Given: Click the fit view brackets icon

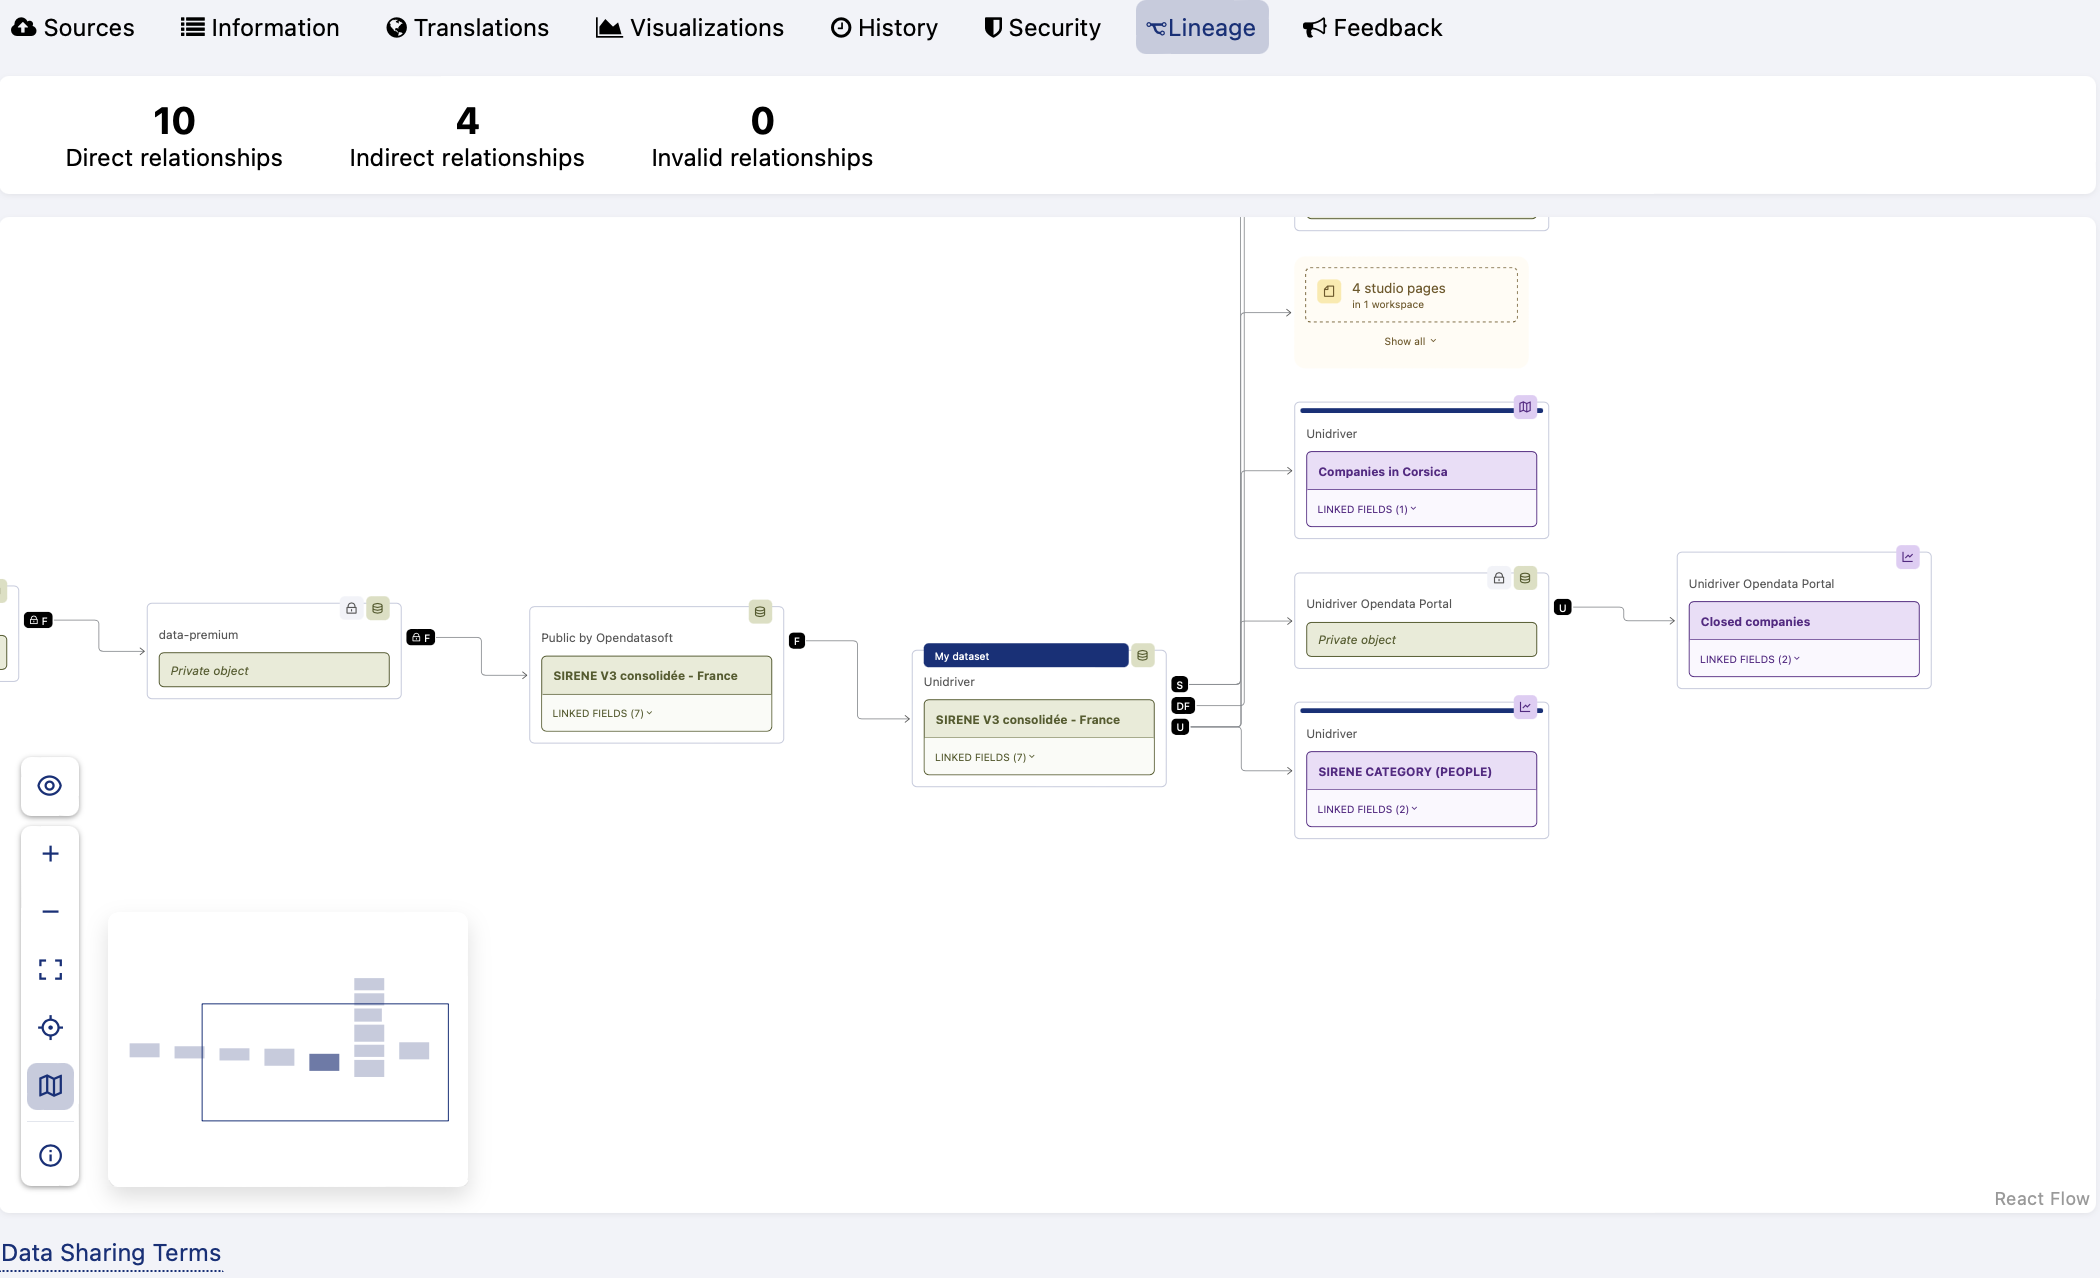Looking at the screenshot, I should (50, 970).
